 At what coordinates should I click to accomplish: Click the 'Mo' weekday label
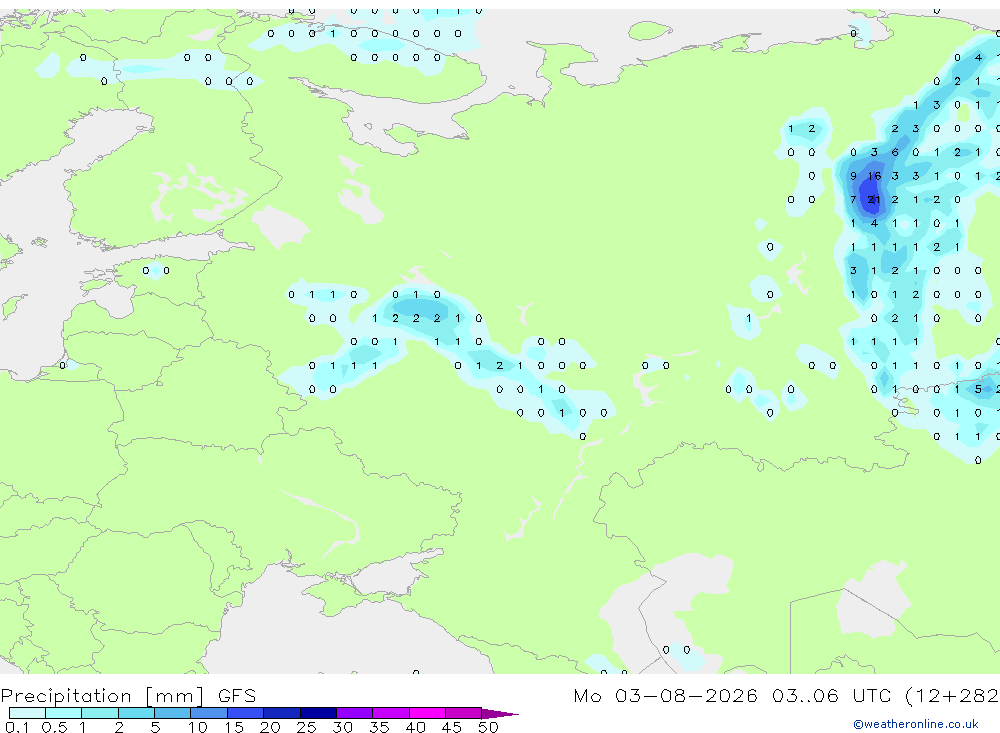587,695
